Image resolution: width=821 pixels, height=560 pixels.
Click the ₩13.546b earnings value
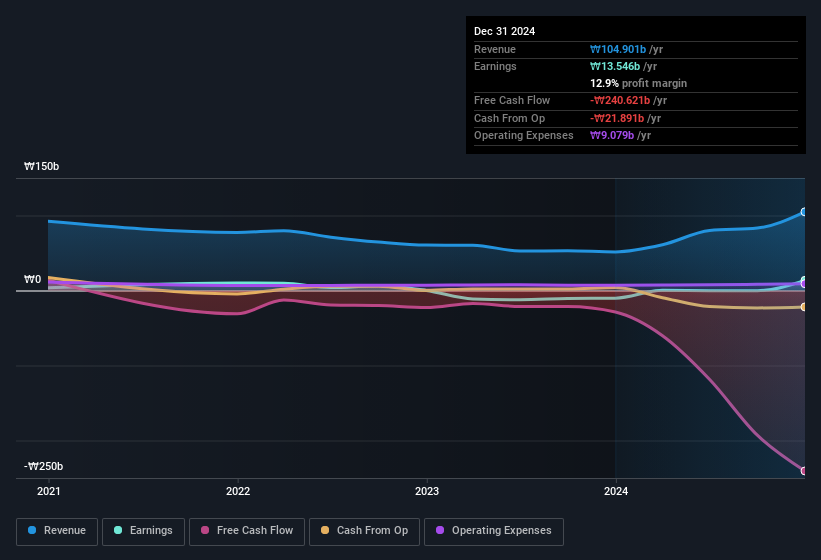click(615, 66)
